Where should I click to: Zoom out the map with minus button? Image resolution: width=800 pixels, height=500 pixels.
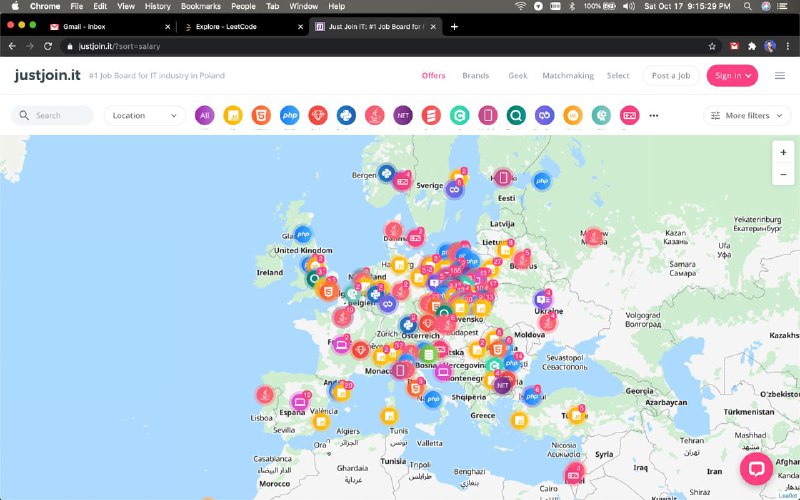[x=783, y=174]
